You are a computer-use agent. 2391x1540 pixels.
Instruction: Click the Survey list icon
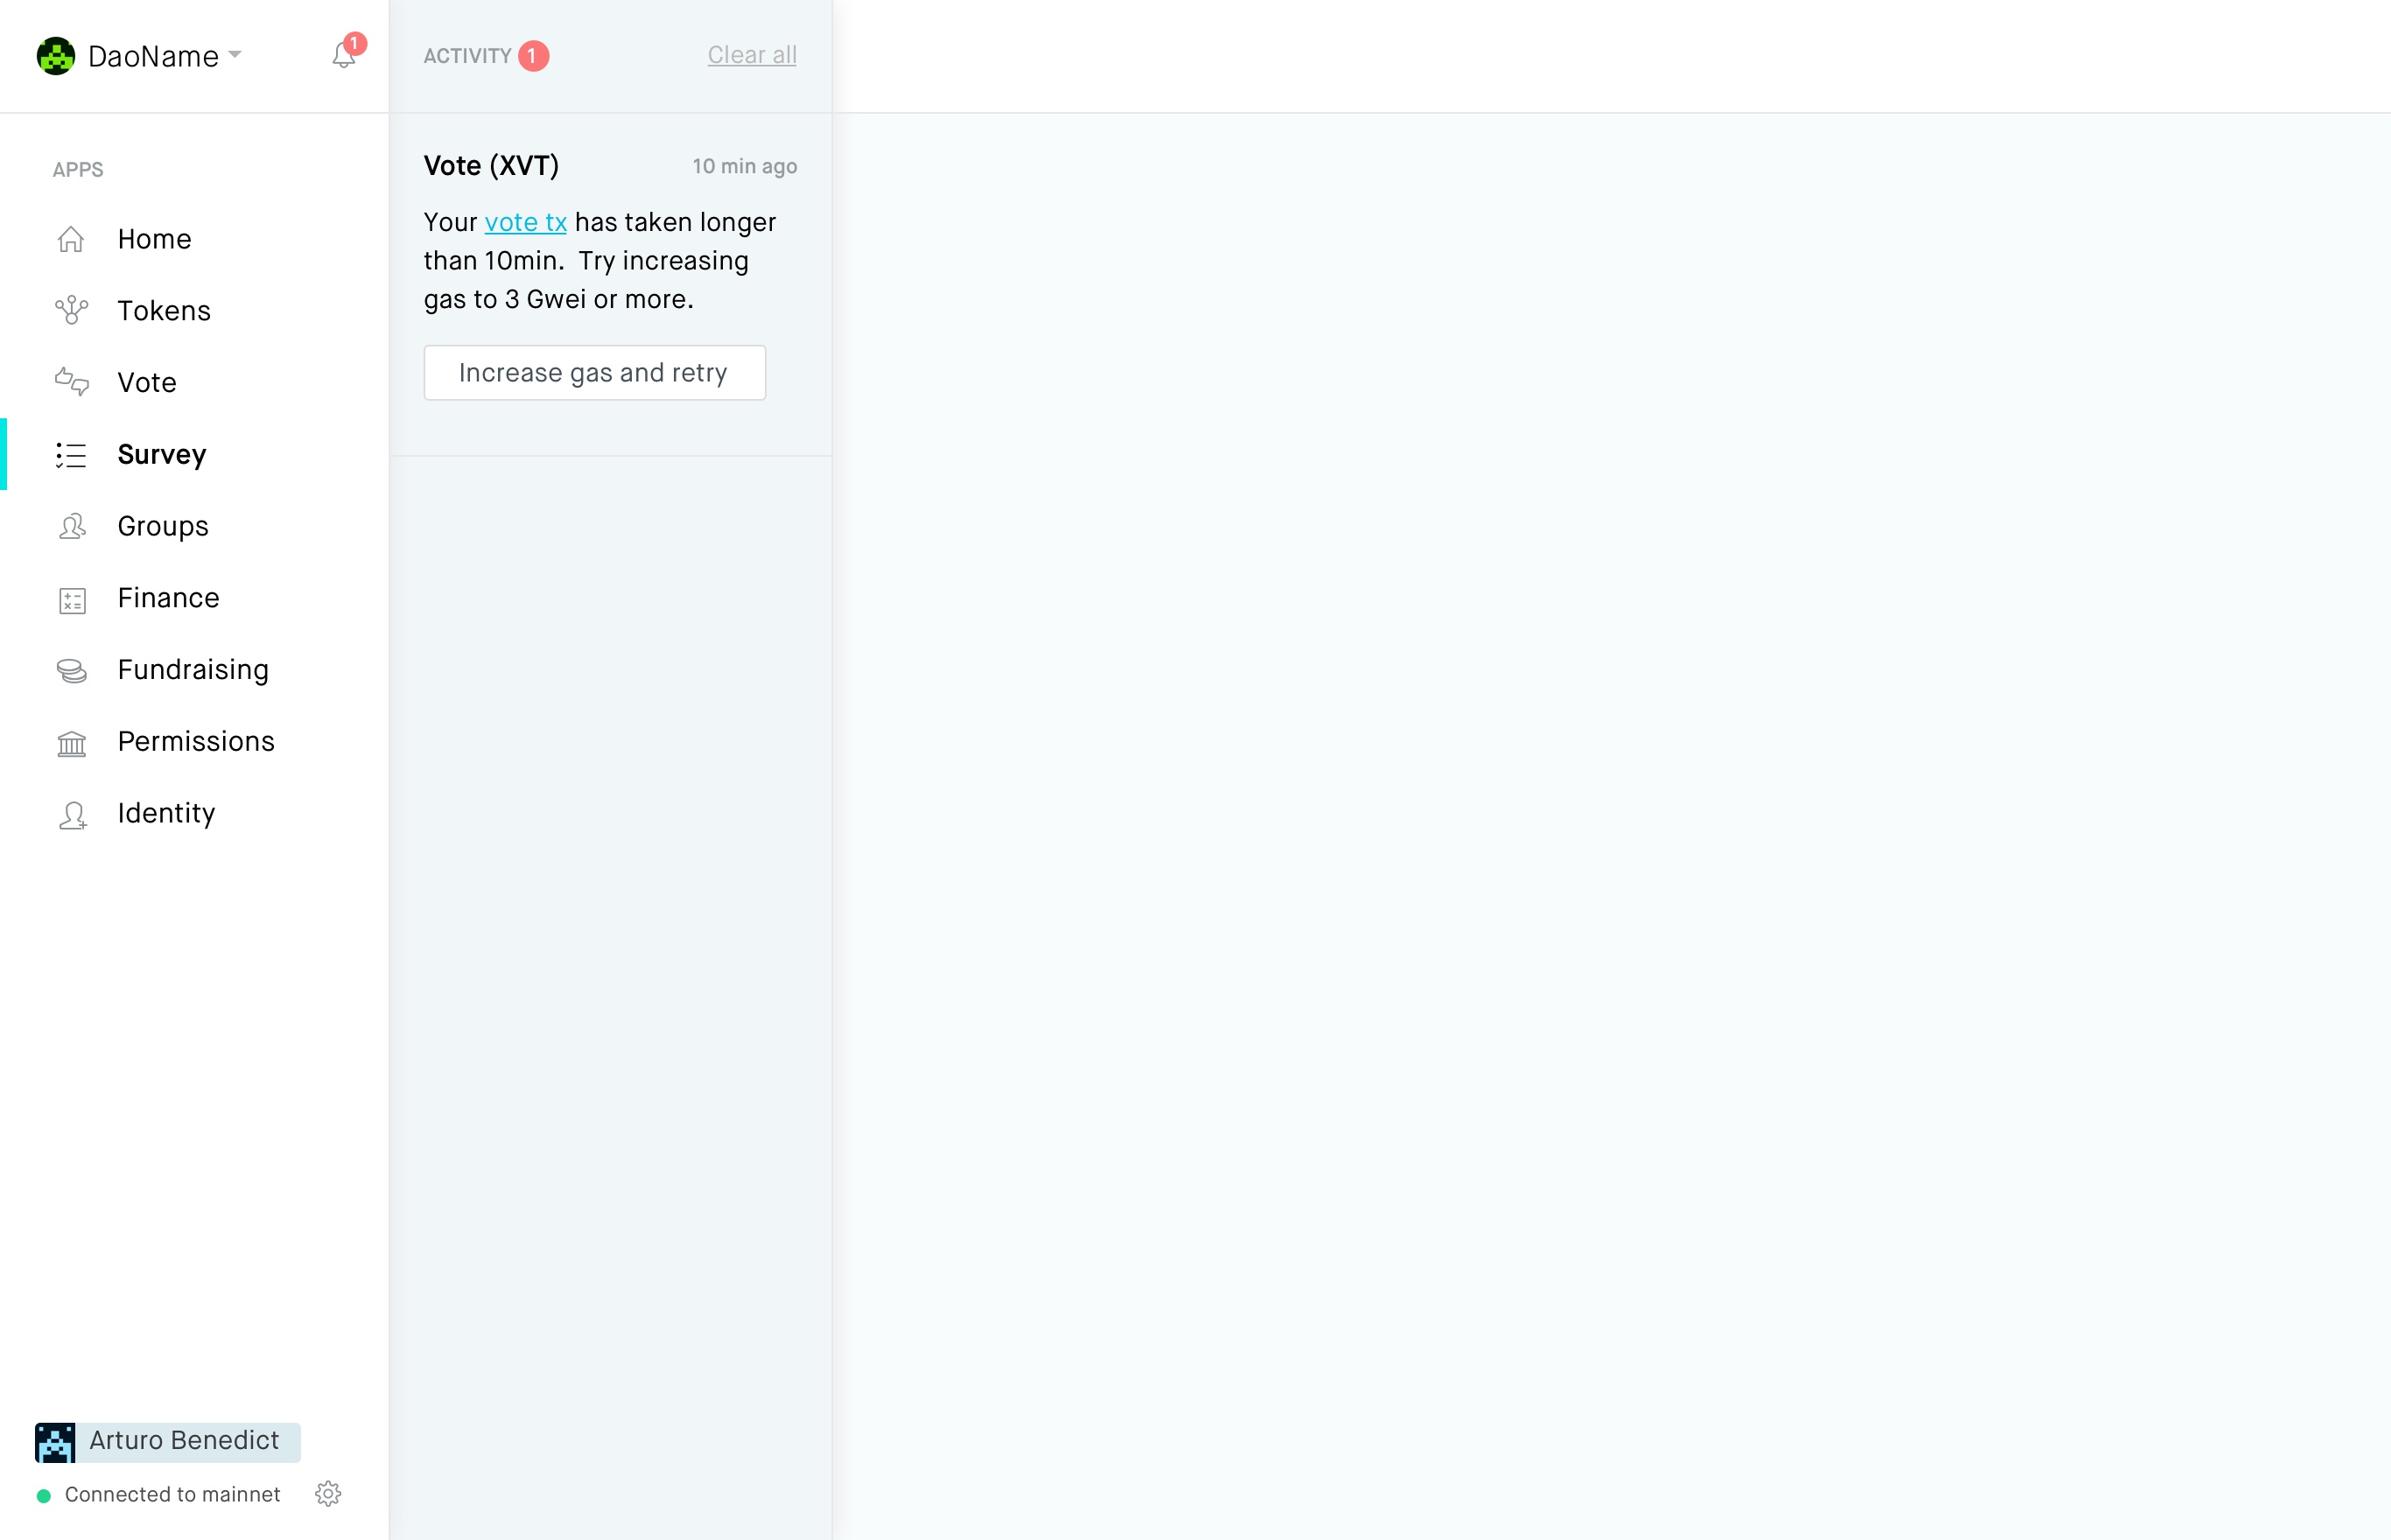pos(71,455)
